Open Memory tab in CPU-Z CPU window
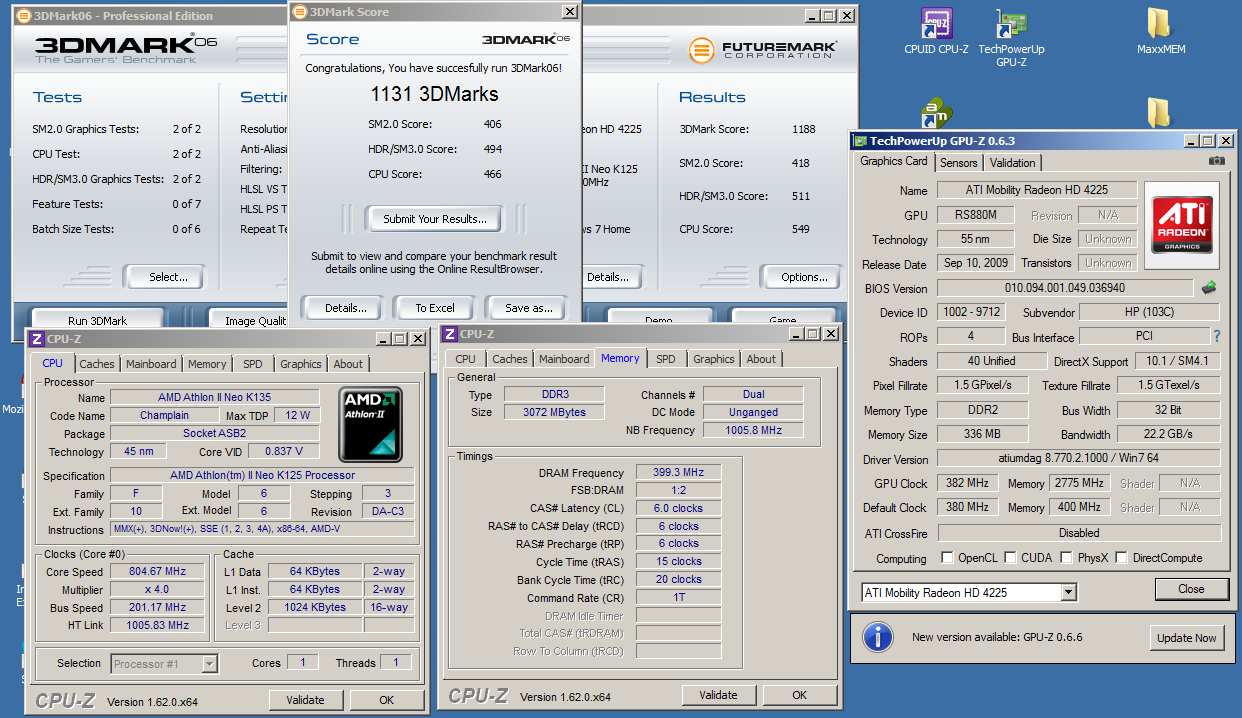Image resolution: width=1242 pixels, height=718 pixels. [x=207, y=364]
